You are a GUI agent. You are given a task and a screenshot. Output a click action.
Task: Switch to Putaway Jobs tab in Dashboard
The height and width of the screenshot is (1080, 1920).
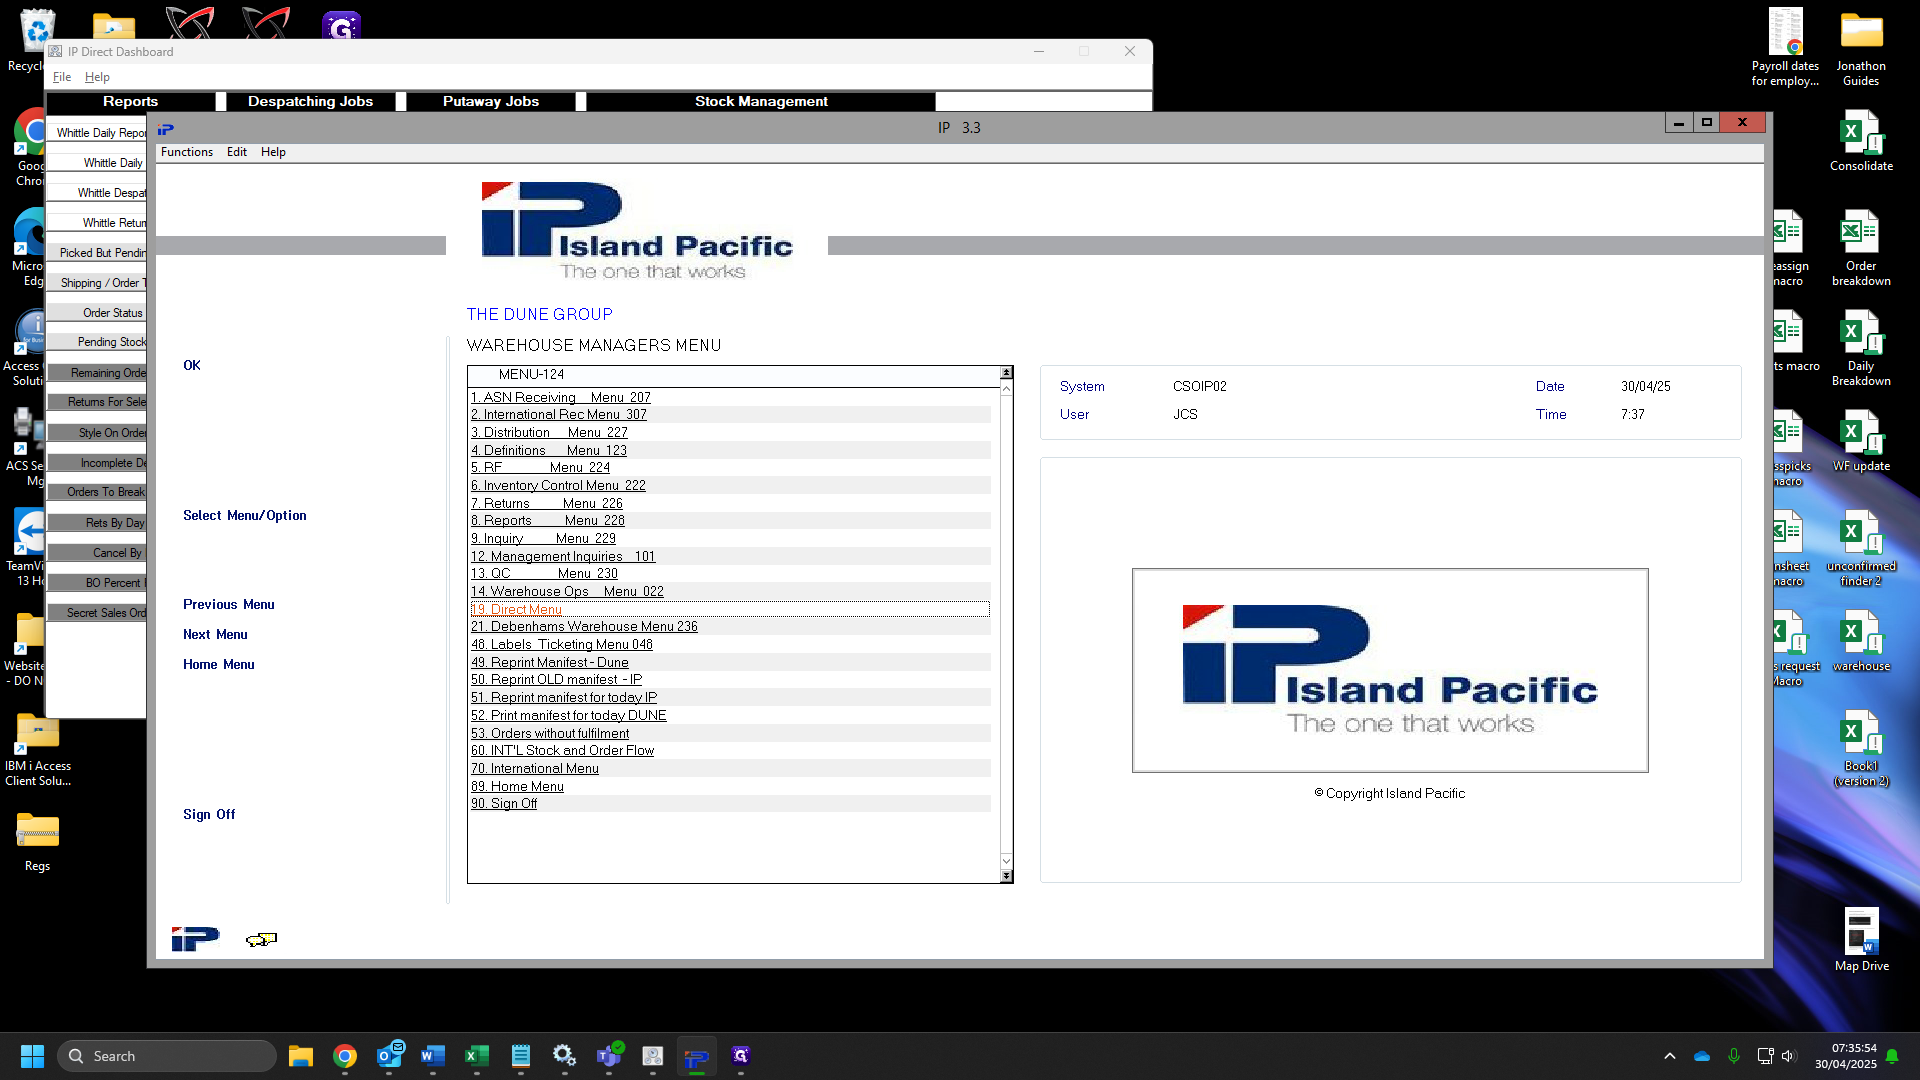coord(491,101)
